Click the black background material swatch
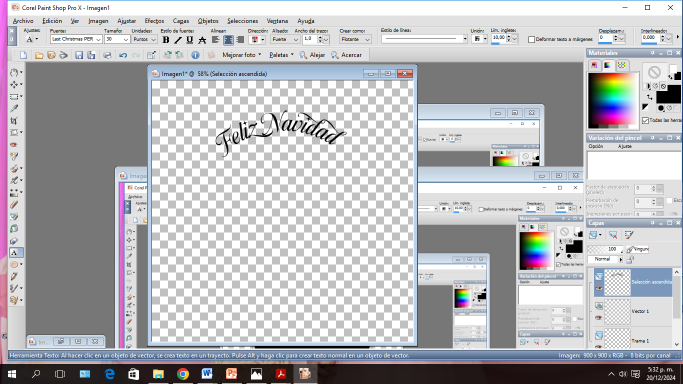Image resolution: width=683 pixels, height=384 pixels. (668, 94)
